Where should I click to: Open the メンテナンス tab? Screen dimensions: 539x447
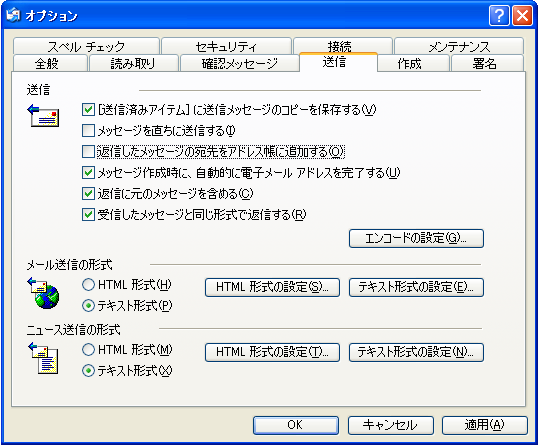(x=459, y=46)
